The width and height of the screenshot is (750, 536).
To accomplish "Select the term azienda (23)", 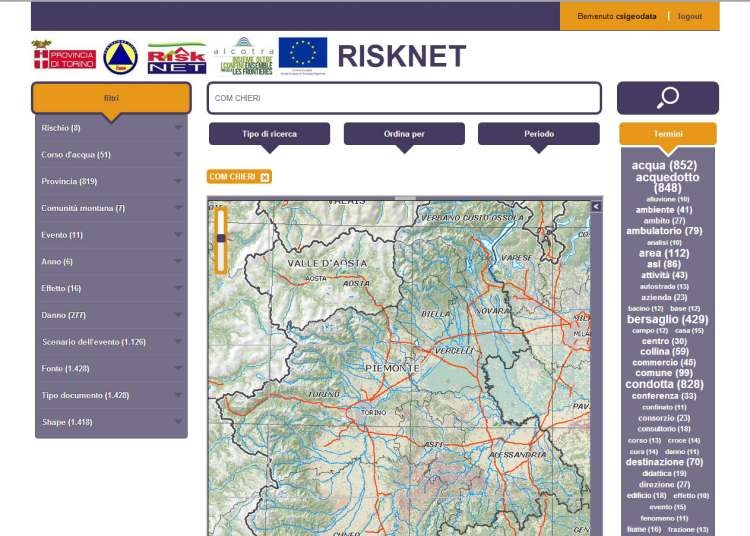I will point(664,297).
